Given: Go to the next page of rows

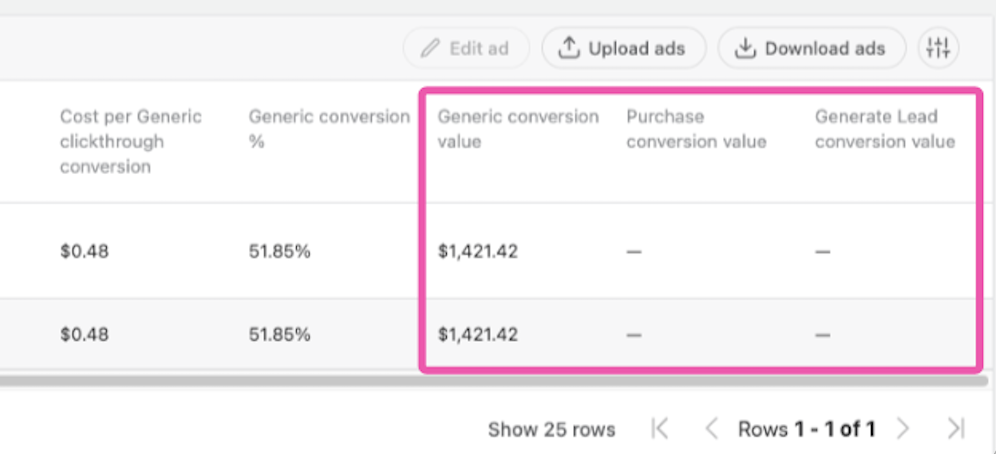Looking at the screenshot, I should [903, 429].
